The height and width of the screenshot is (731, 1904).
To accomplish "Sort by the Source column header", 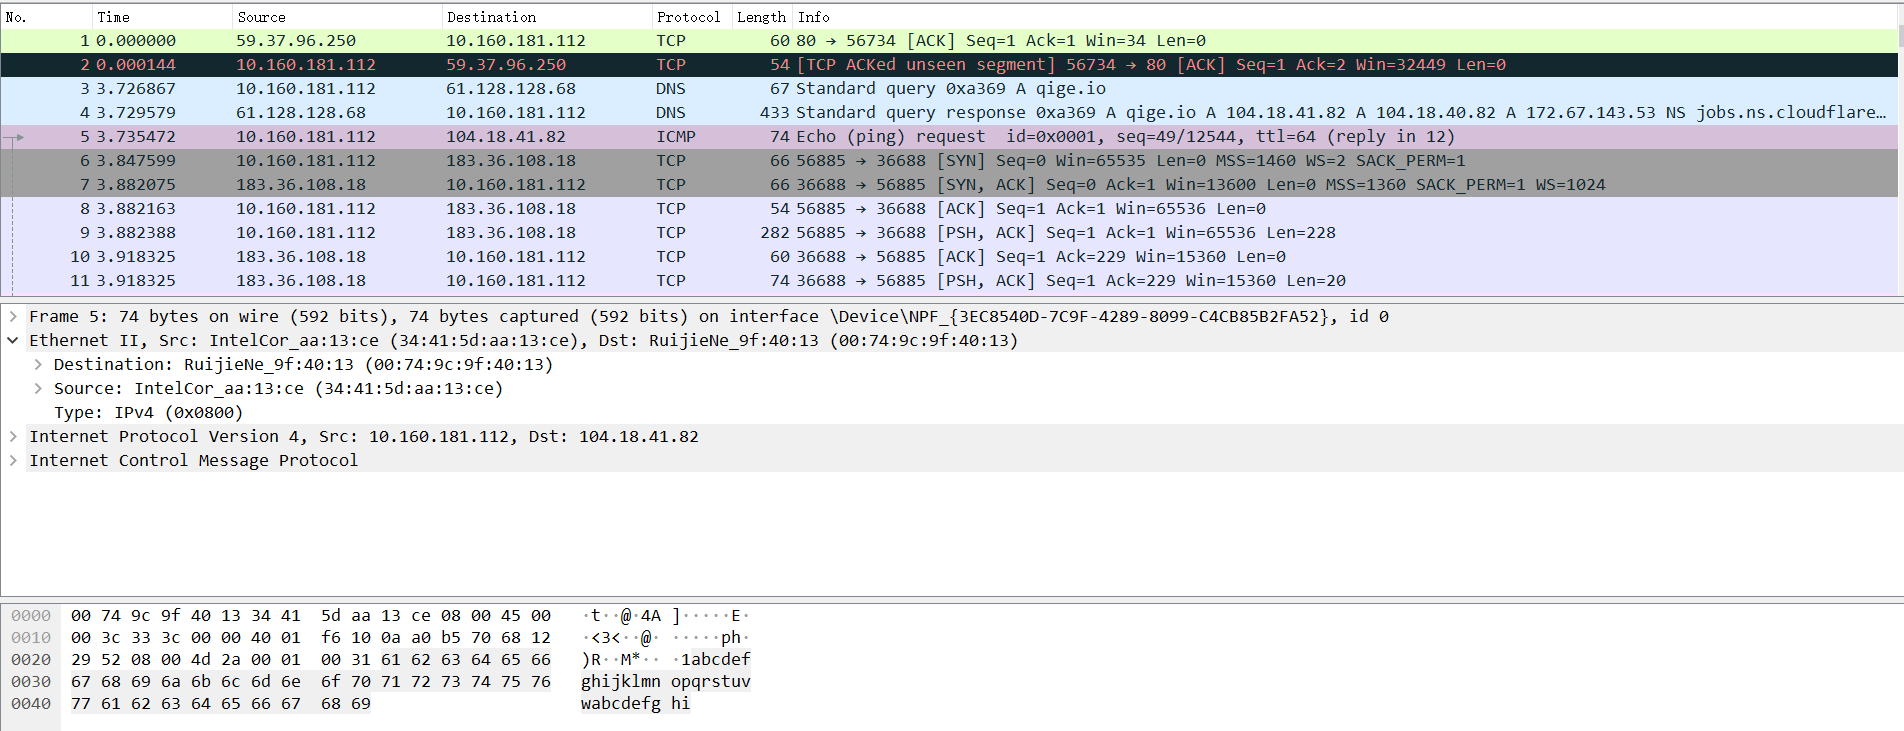I will (337, 17).
